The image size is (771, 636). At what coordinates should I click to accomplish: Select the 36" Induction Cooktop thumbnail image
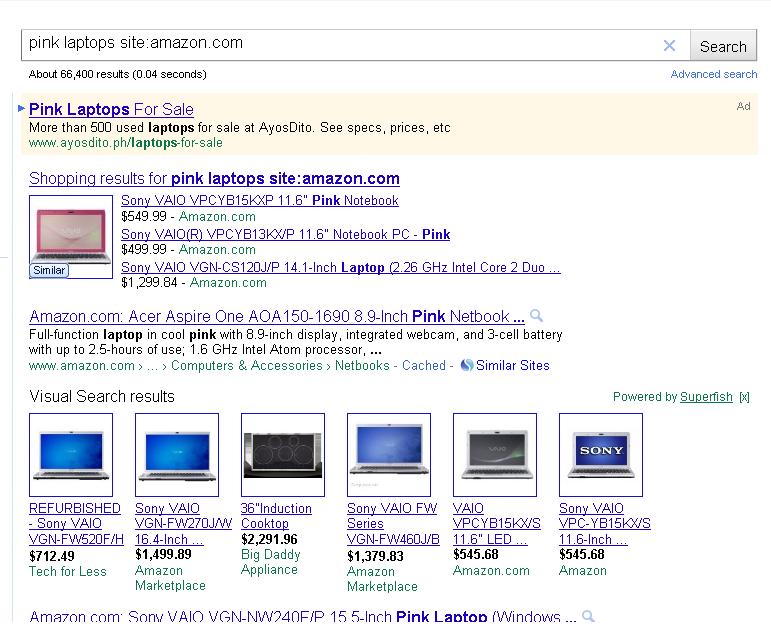[282, 455]
